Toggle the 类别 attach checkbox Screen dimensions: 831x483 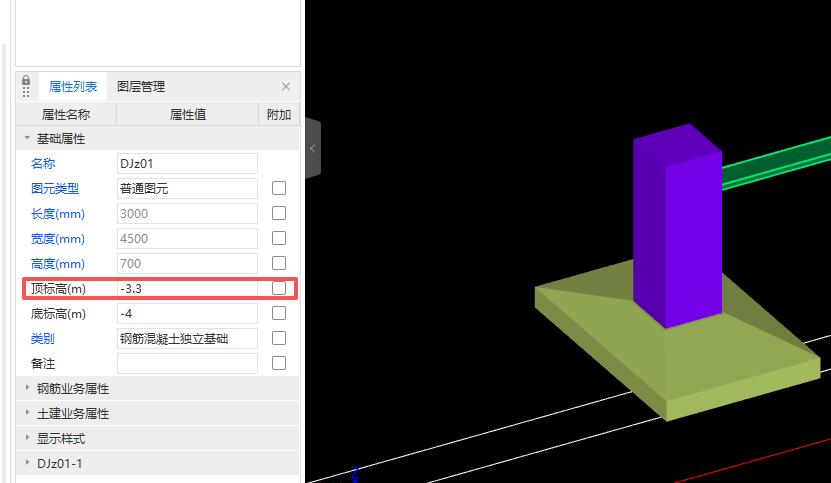pos(279,338)
